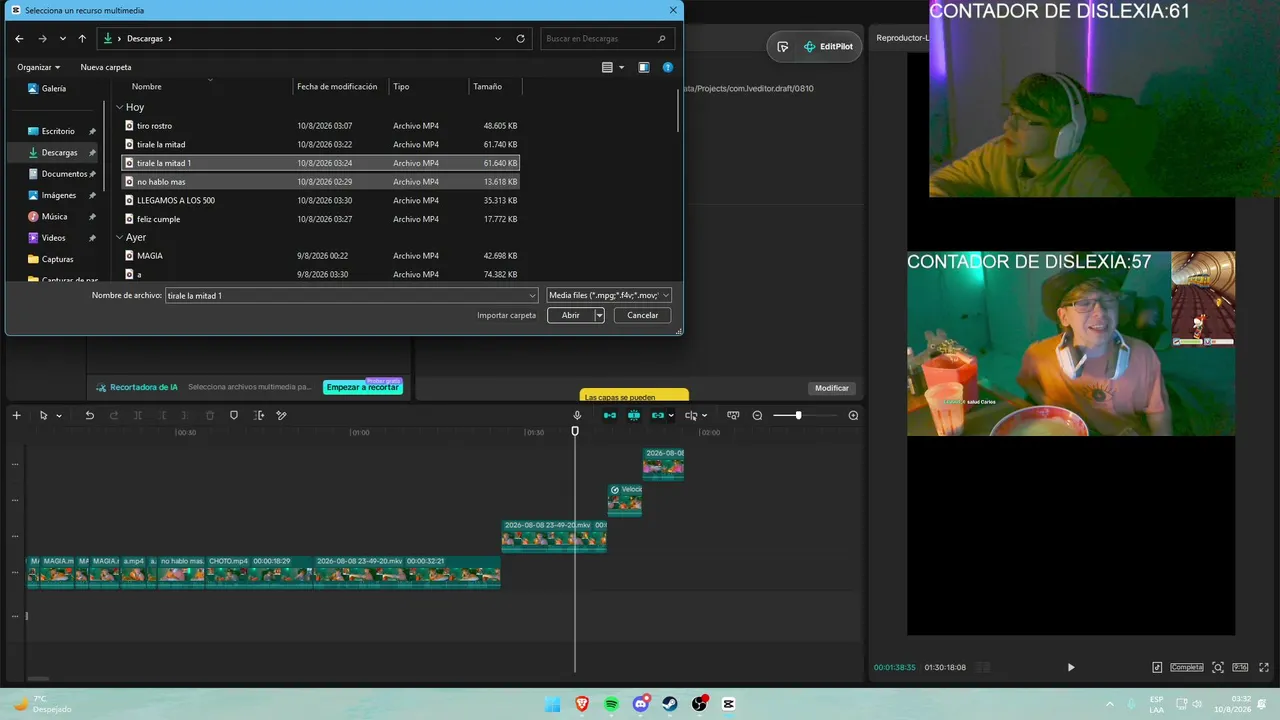Screen dimensions: 1280x720
Task: Click Empezar a recortar
Action: (363, 387)
